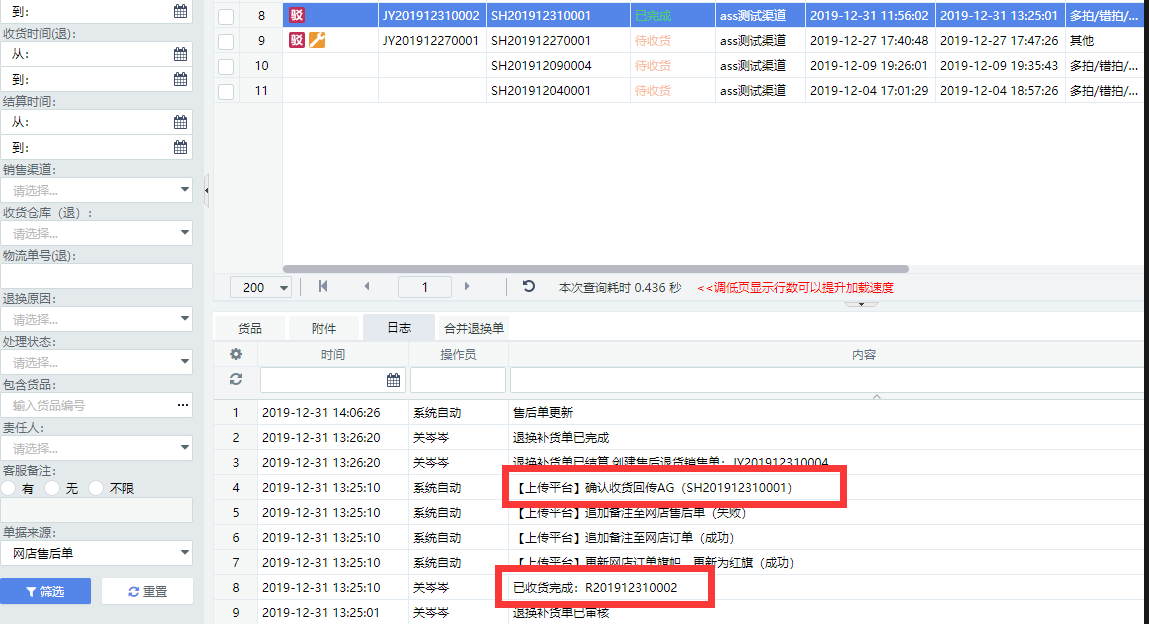The width and height of the screenshot is (1149, 624).
Task: Refresh the log list using the refresh icon
Action: (236, 379)
